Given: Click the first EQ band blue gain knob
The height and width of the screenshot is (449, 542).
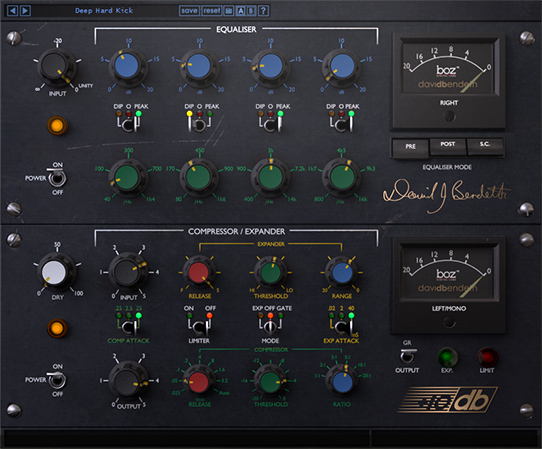Looking at the screenshot, I should tap(127, 66).
